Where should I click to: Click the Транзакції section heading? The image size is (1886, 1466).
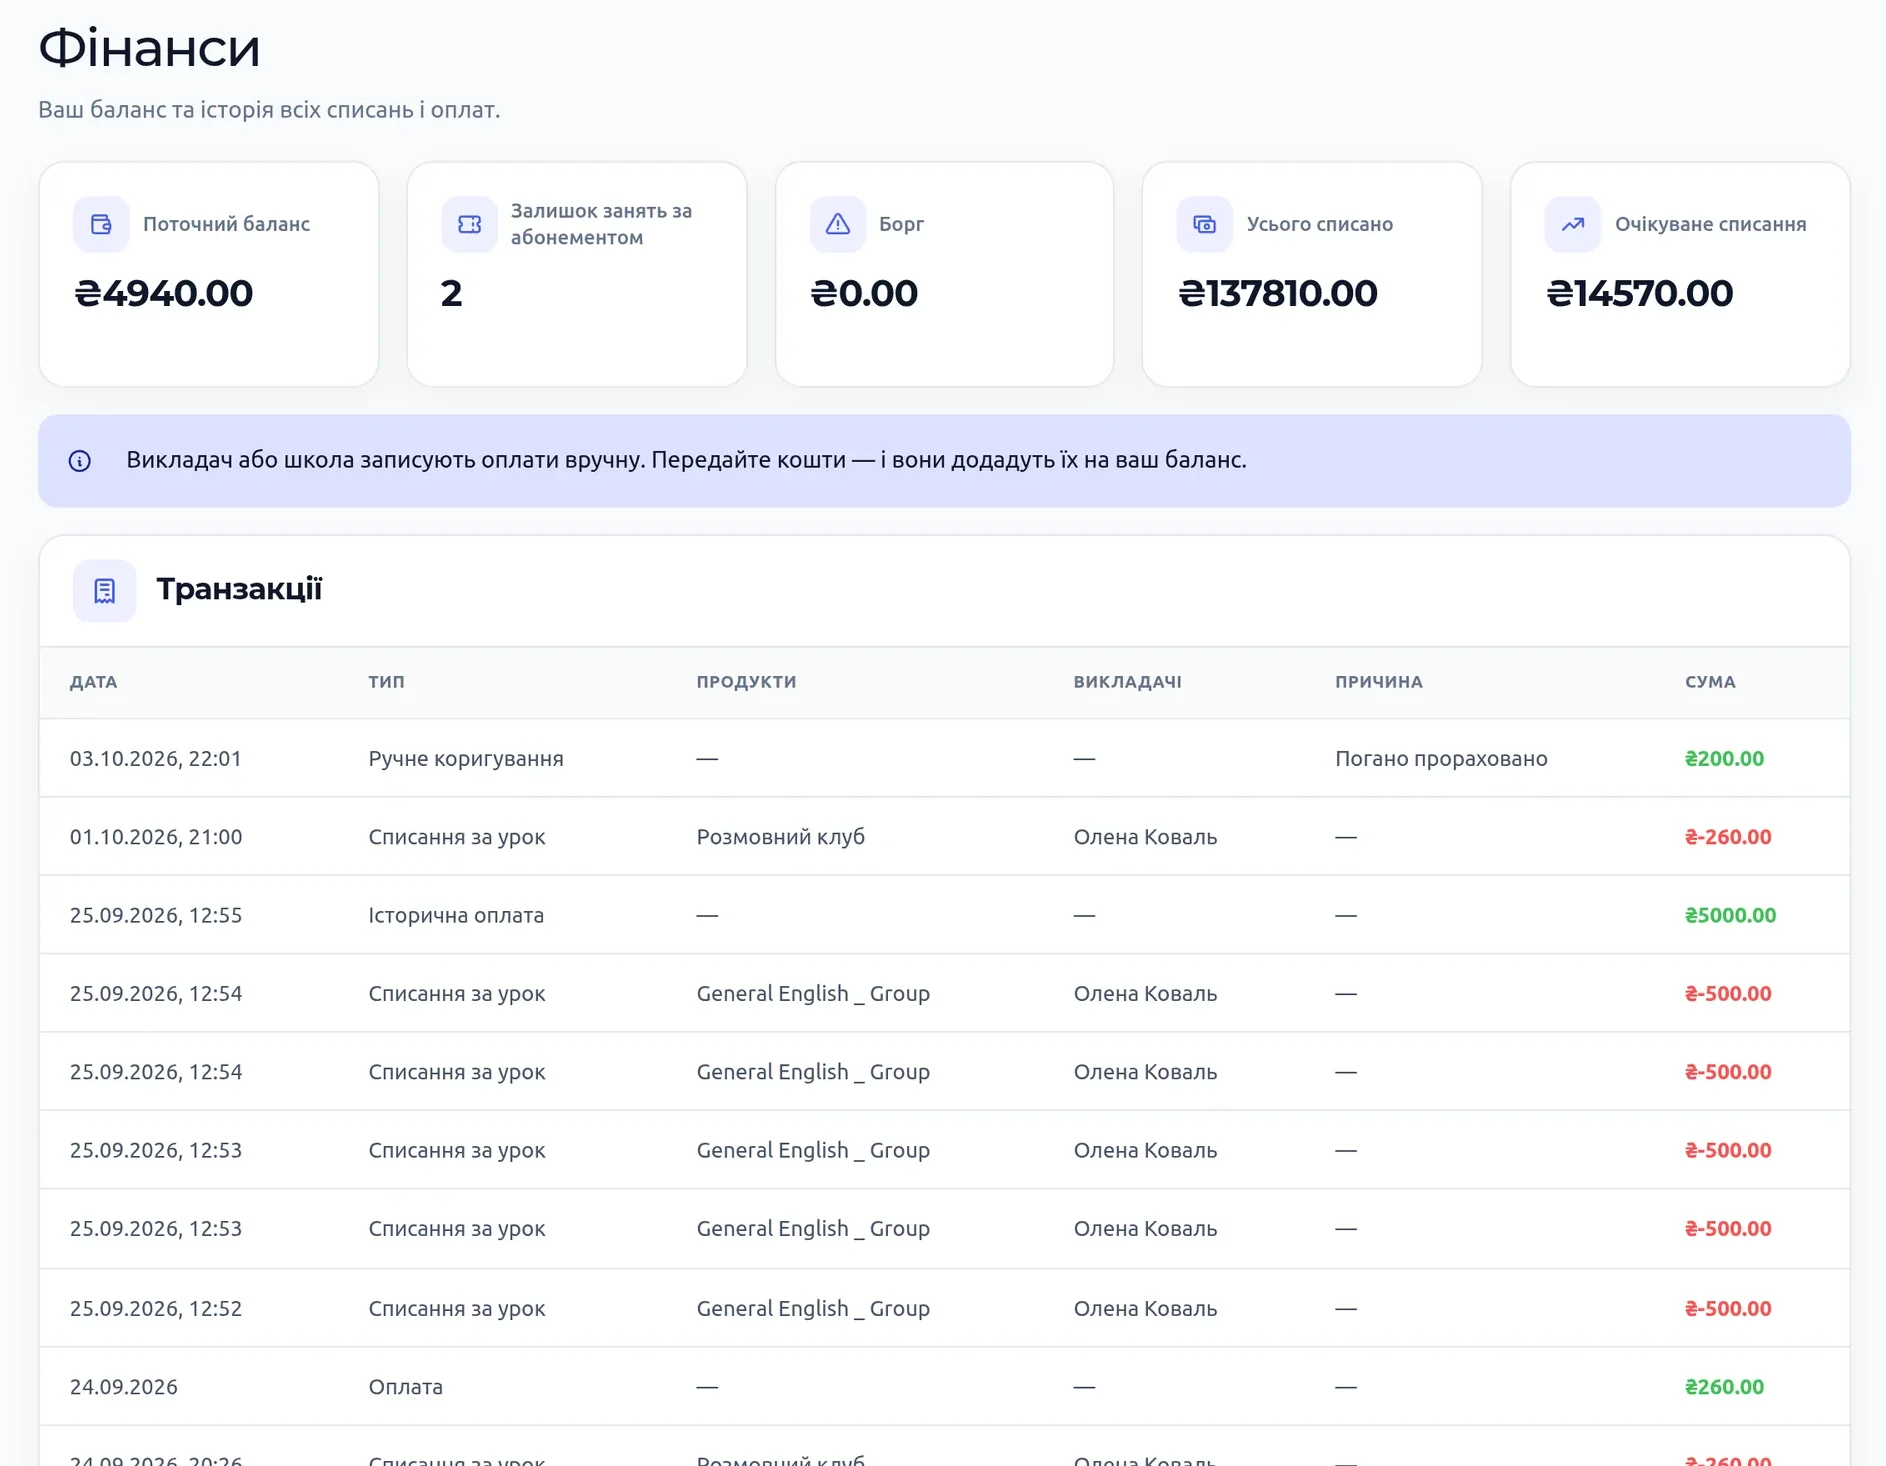[240, 589]
